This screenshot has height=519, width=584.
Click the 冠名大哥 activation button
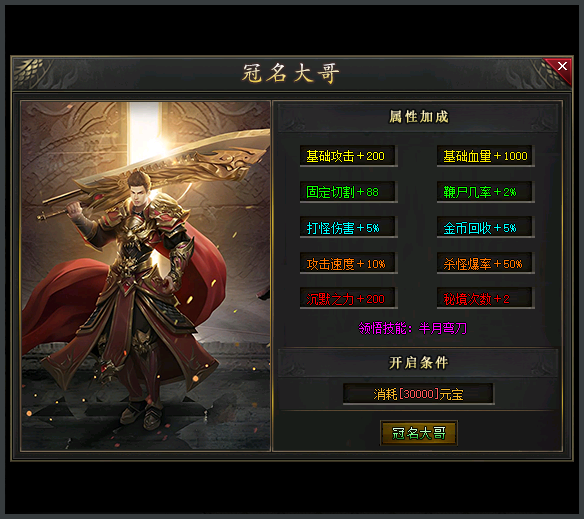click(x=419, y=433)
